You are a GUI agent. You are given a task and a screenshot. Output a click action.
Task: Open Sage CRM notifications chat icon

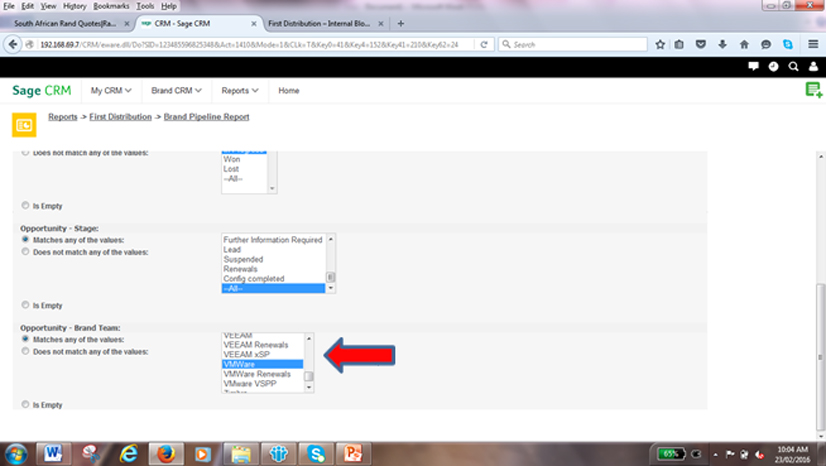[x=753, y=66]
